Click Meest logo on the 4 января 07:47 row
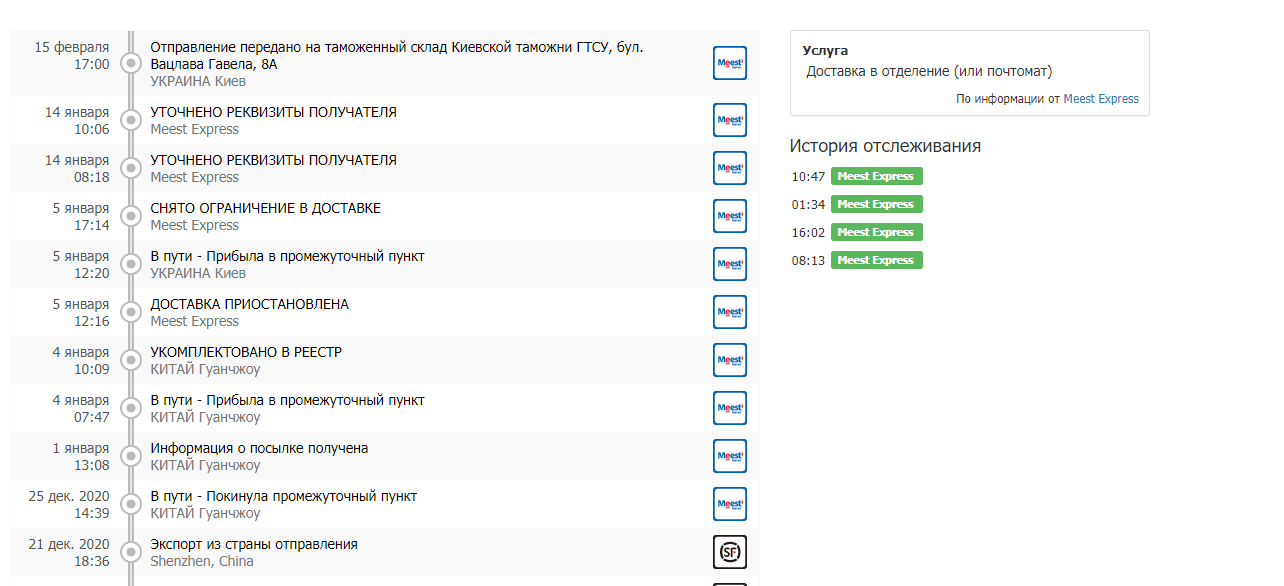 point(730,408)
